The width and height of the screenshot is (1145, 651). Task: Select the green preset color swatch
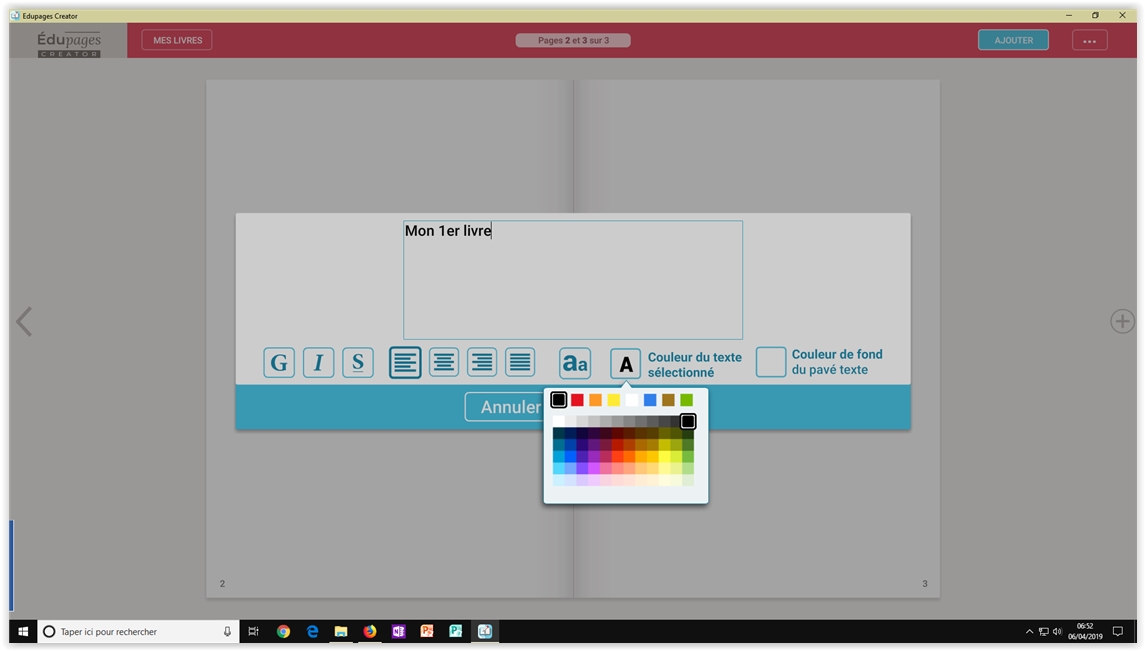686,400
